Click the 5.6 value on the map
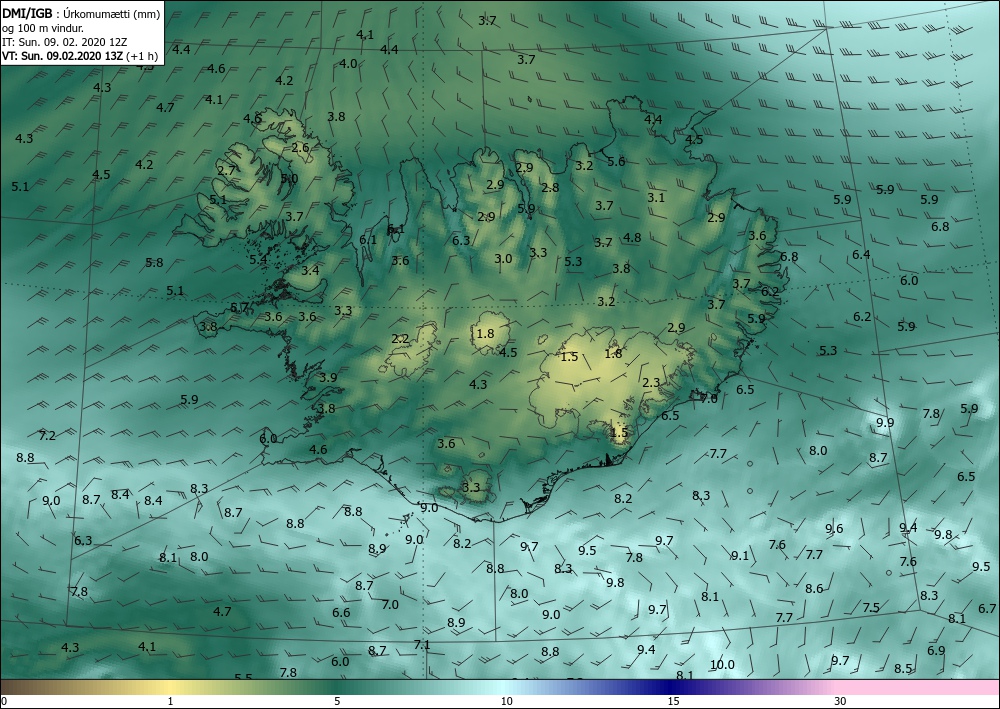This screenshot has width=1000, height=709. click(616, 161)
